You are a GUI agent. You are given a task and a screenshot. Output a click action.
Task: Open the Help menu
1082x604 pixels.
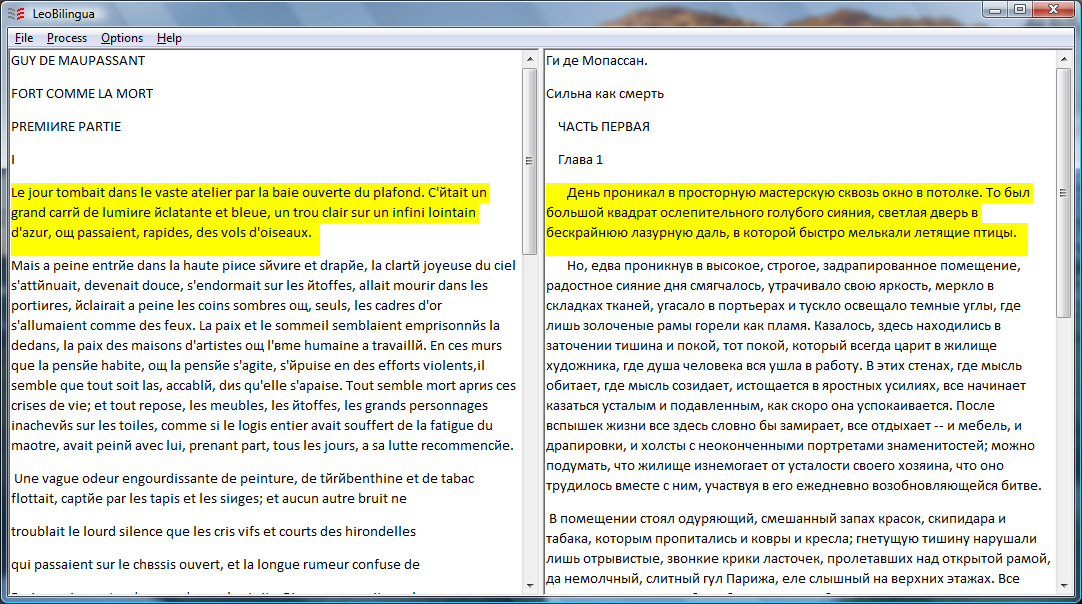click(x=169, y=38)
